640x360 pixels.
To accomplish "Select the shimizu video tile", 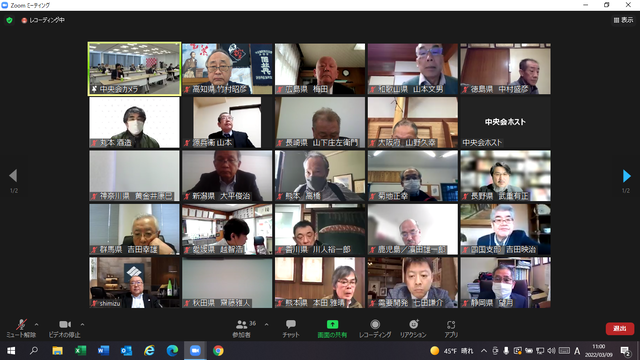I will click(134, 282).
